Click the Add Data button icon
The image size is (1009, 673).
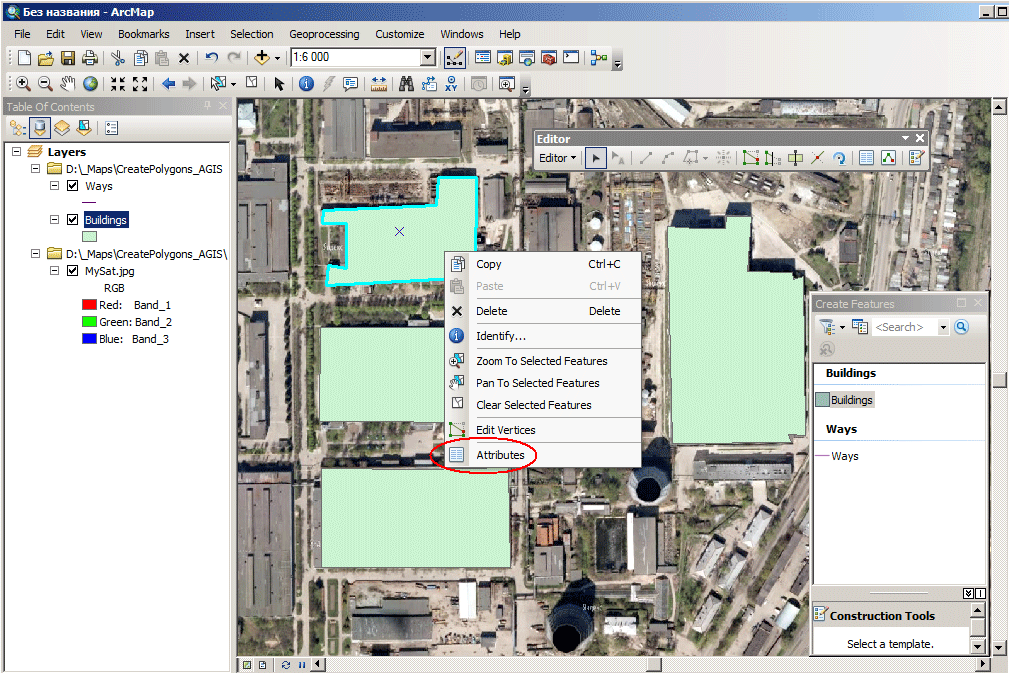tap(262, 58)
